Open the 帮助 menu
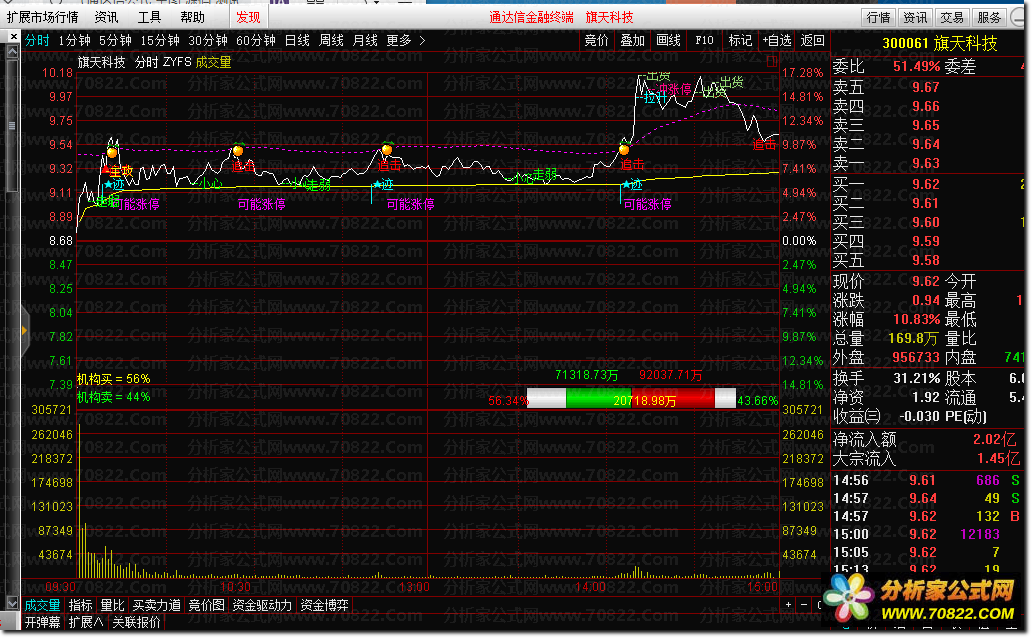This screenshot has height=638, width=1033. pos(192,17)
